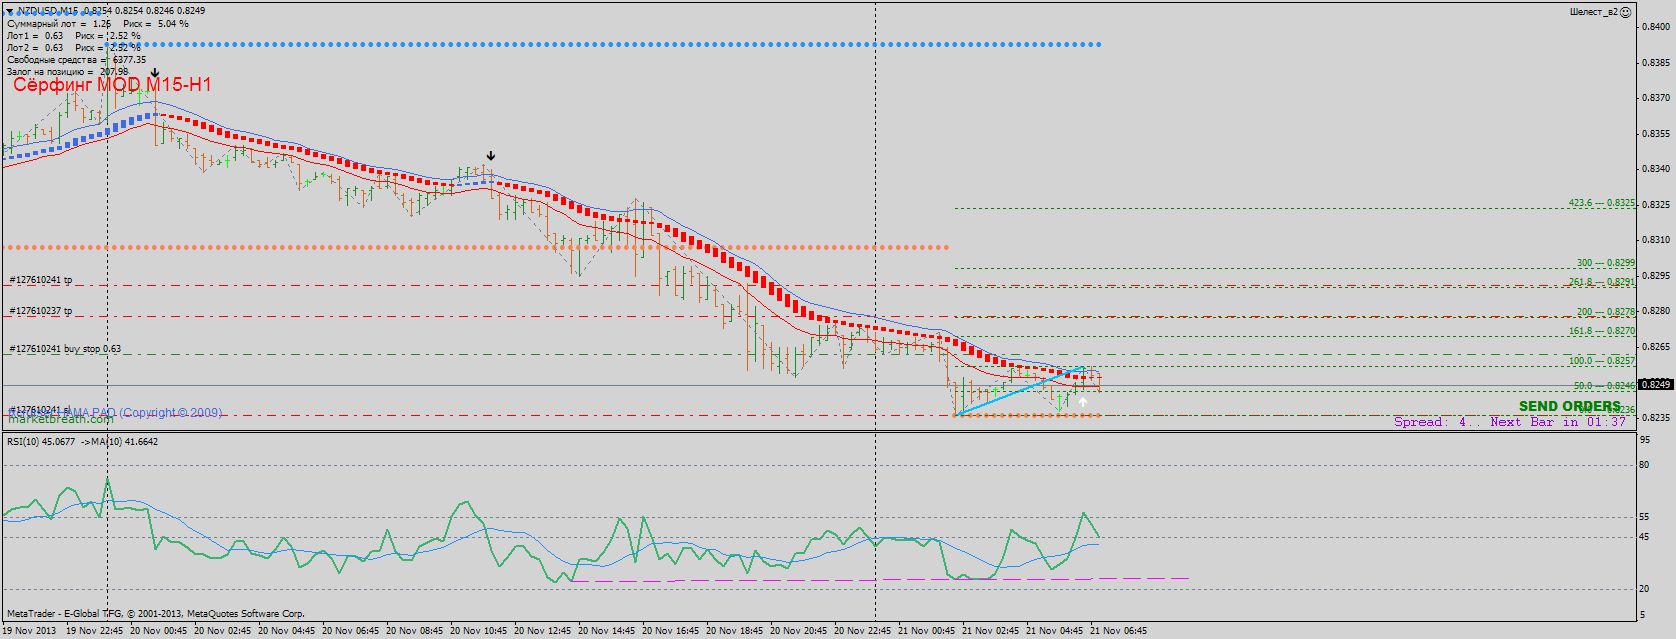The width and height of the screenshot is (1676, 639).
Task: Click the Fibonacci 261.8 — 0.8291 level label
Action: [1602, 282]
